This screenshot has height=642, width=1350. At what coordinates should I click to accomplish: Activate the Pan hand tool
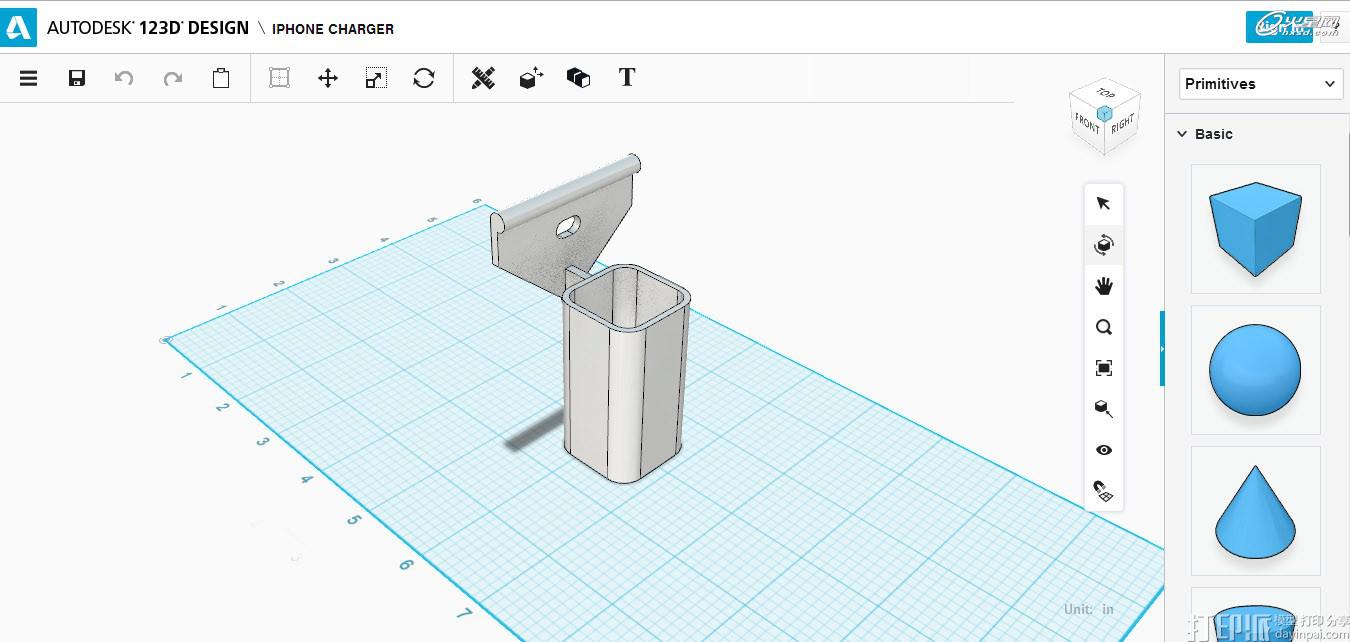[1104, 286]
